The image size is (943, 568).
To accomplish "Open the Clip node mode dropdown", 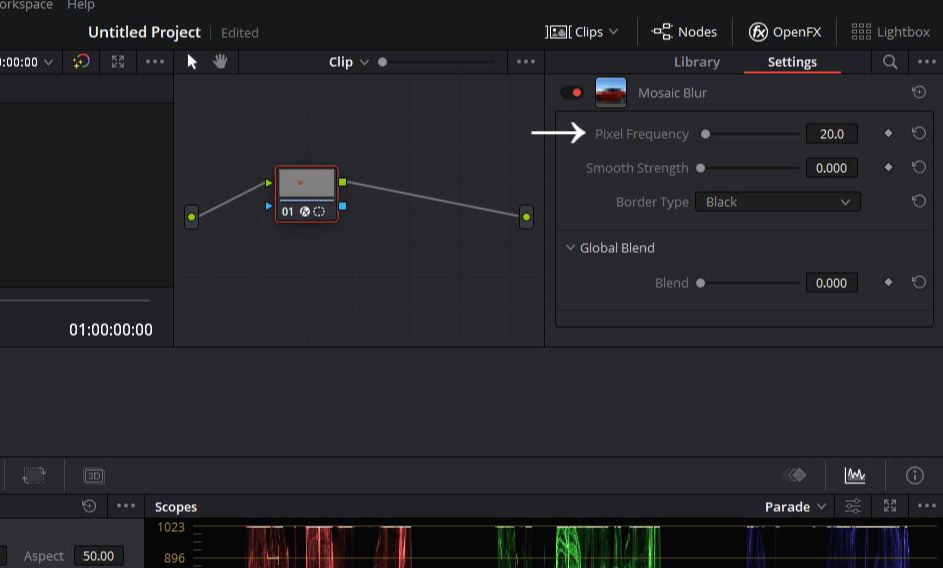I will click(349, 62).
